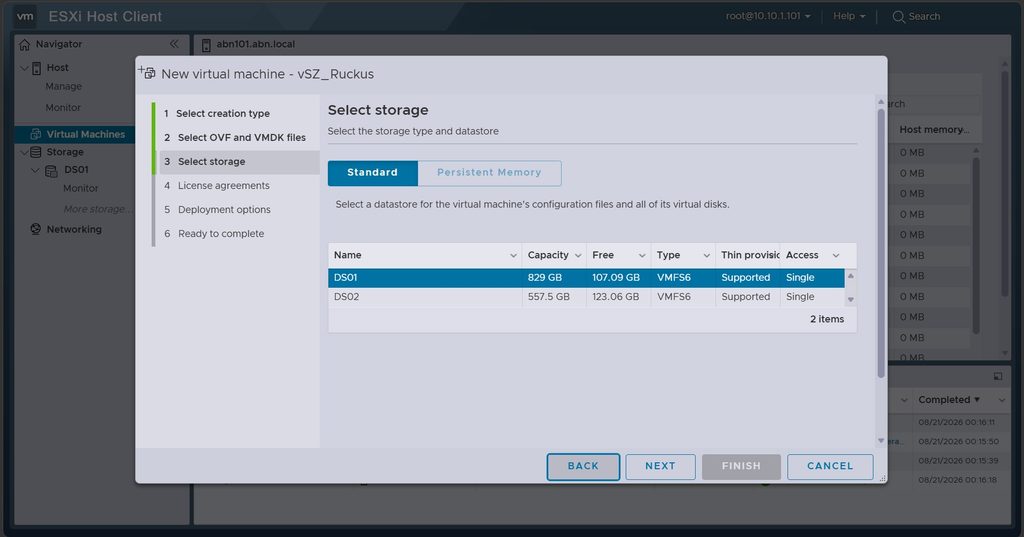The height and width of the screenshot is (537, 1024).
Task: Select the DS01 datastore row
Action: click(x=586, y=278)
